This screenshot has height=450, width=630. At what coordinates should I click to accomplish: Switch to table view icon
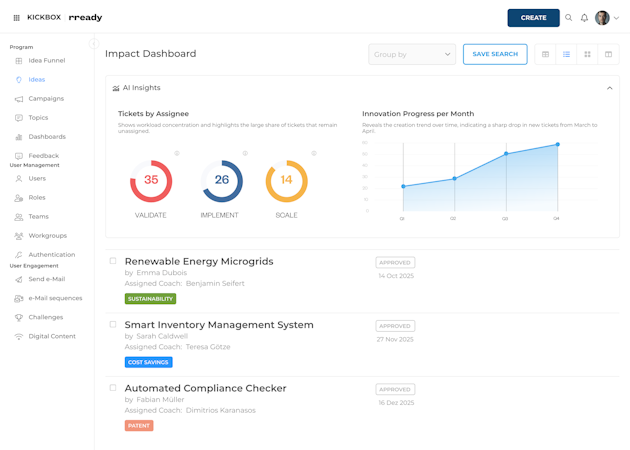(x=545, y=54)
